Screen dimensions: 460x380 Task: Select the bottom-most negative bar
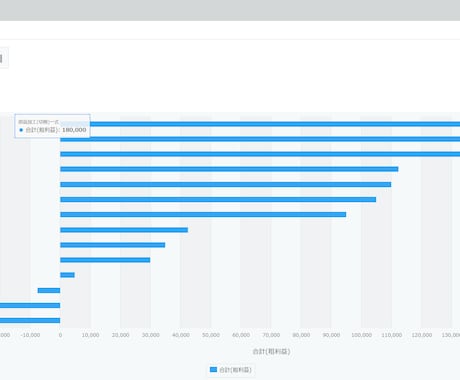point(30,320)
